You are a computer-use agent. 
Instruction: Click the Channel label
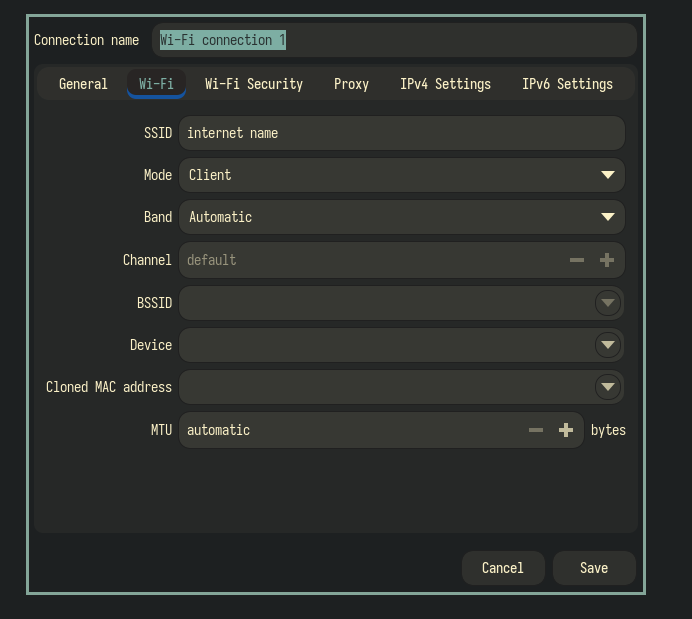(147, 260)
